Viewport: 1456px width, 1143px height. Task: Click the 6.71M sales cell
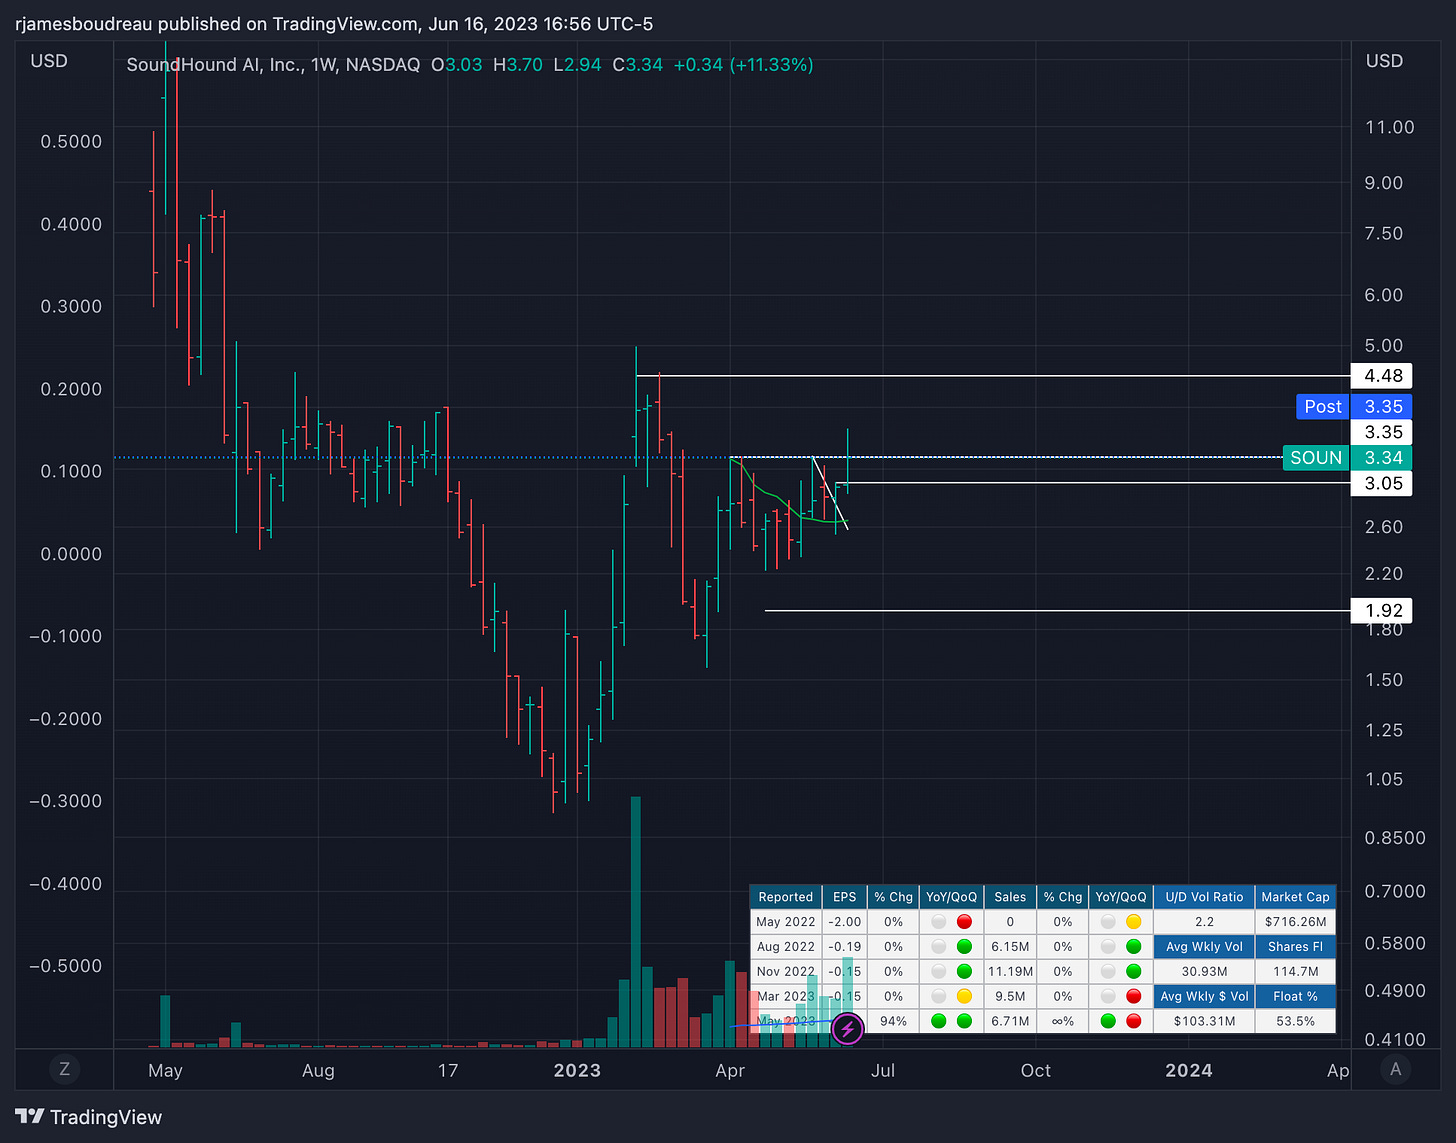tap(1010, 1021)
